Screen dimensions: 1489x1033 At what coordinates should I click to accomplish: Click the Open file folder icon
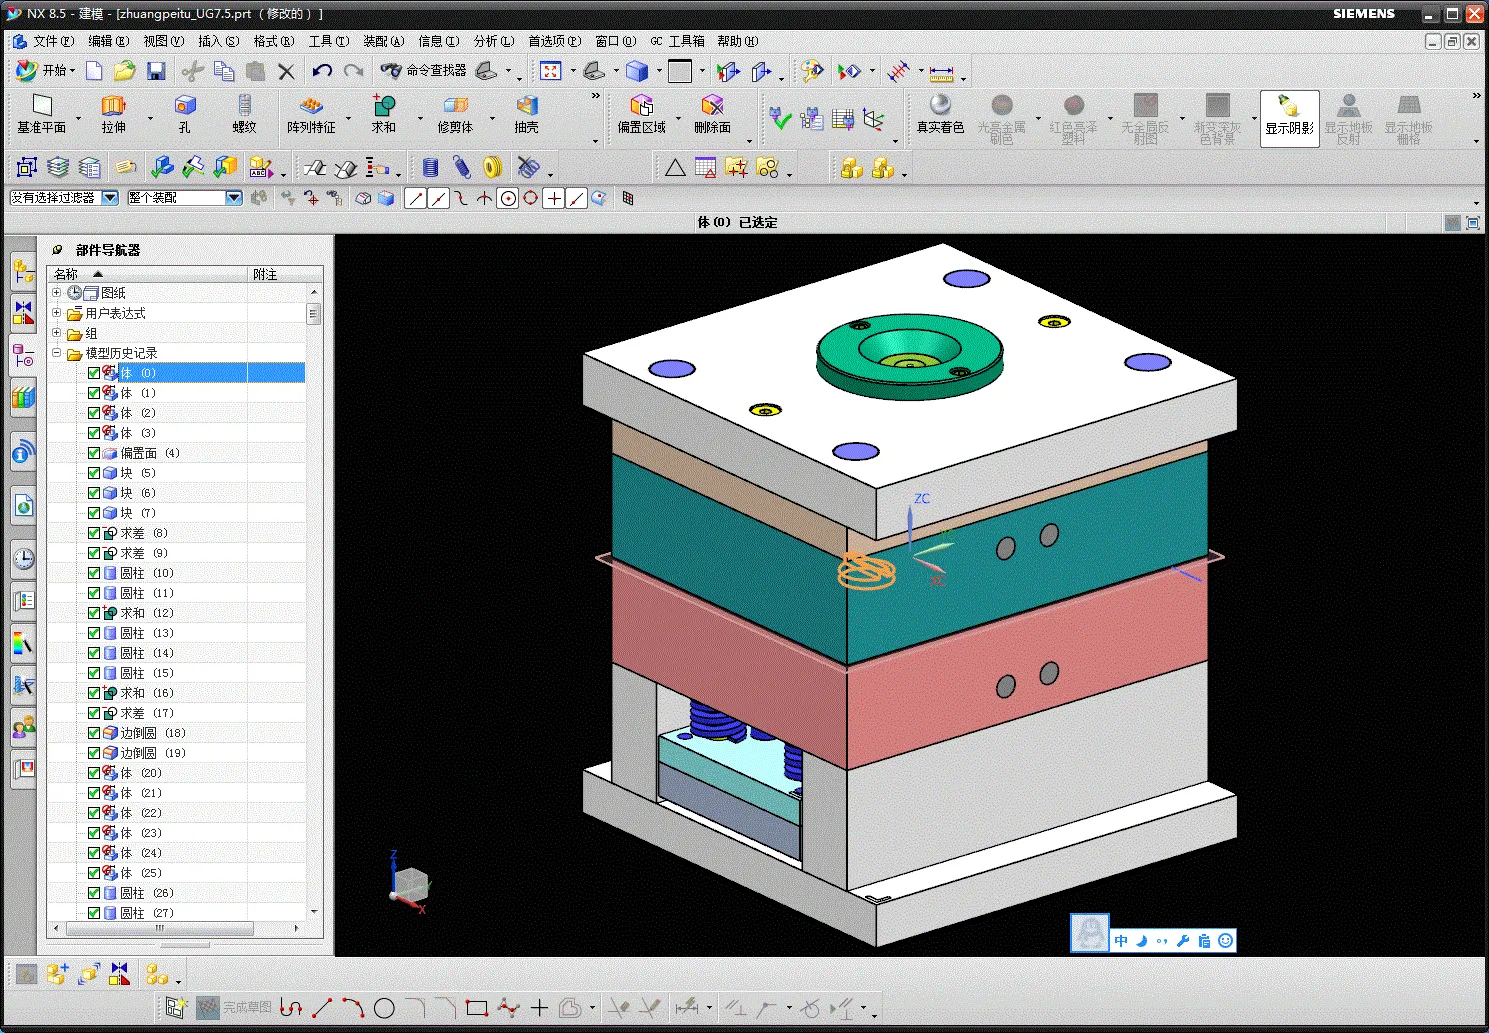coord(124,71)
